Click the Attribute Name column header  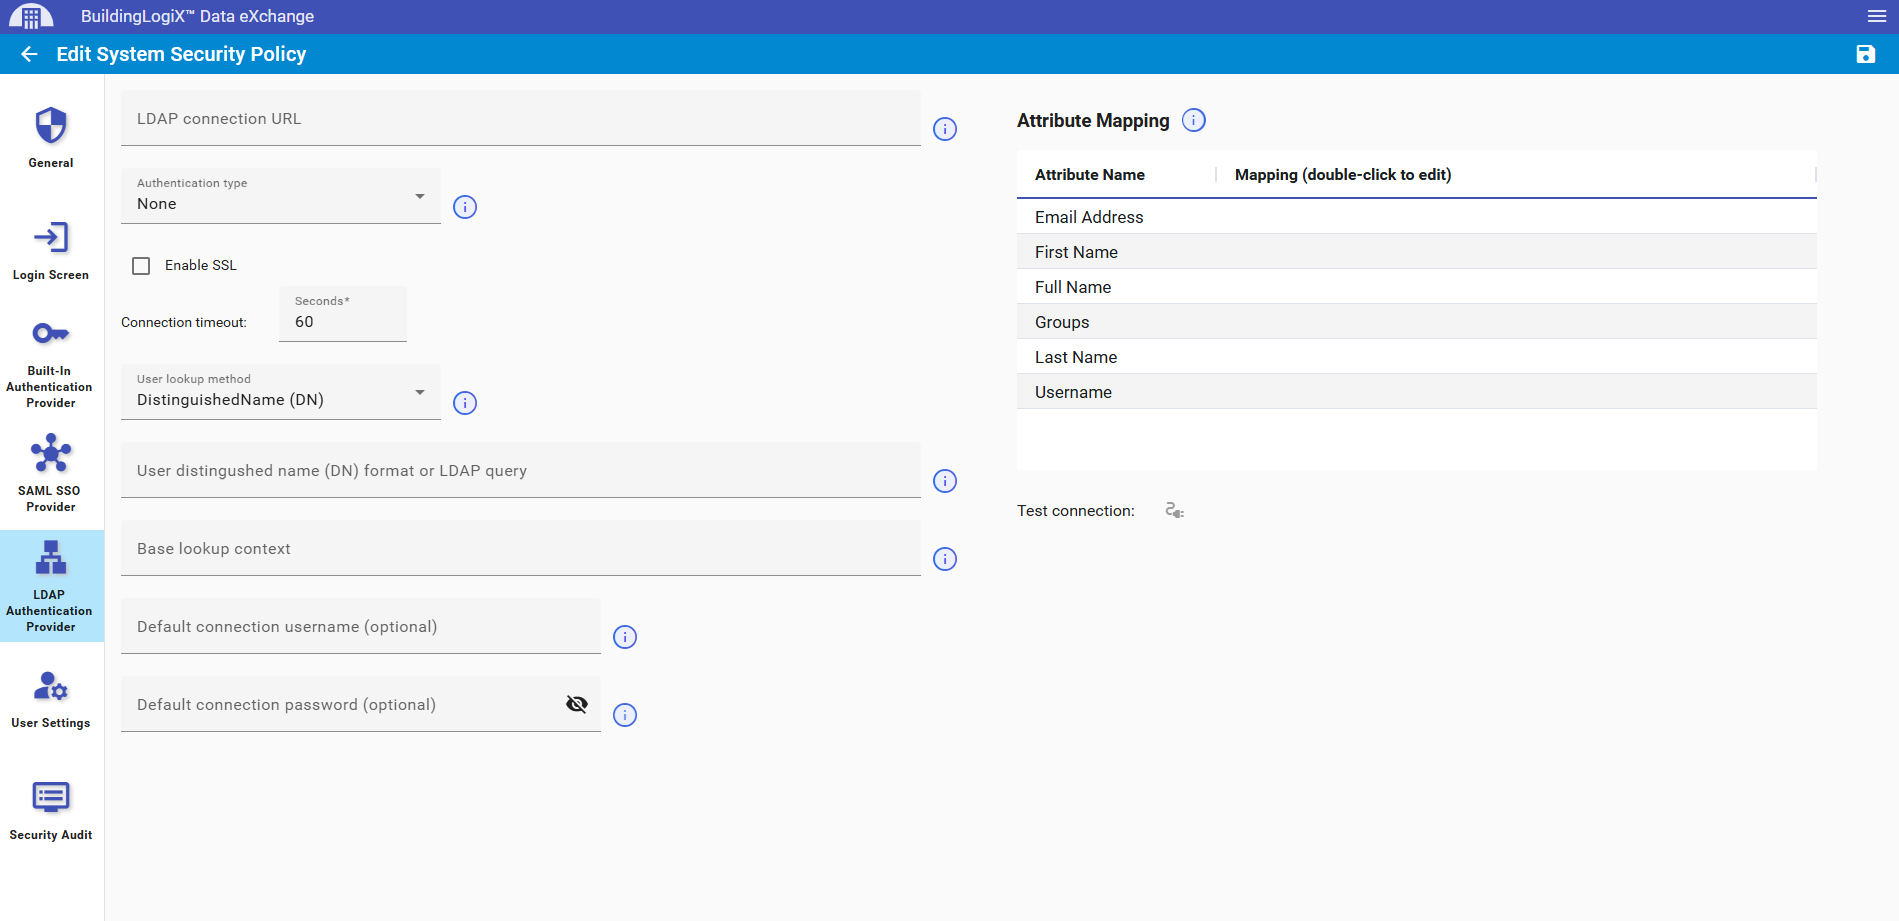coord(1117,174)
